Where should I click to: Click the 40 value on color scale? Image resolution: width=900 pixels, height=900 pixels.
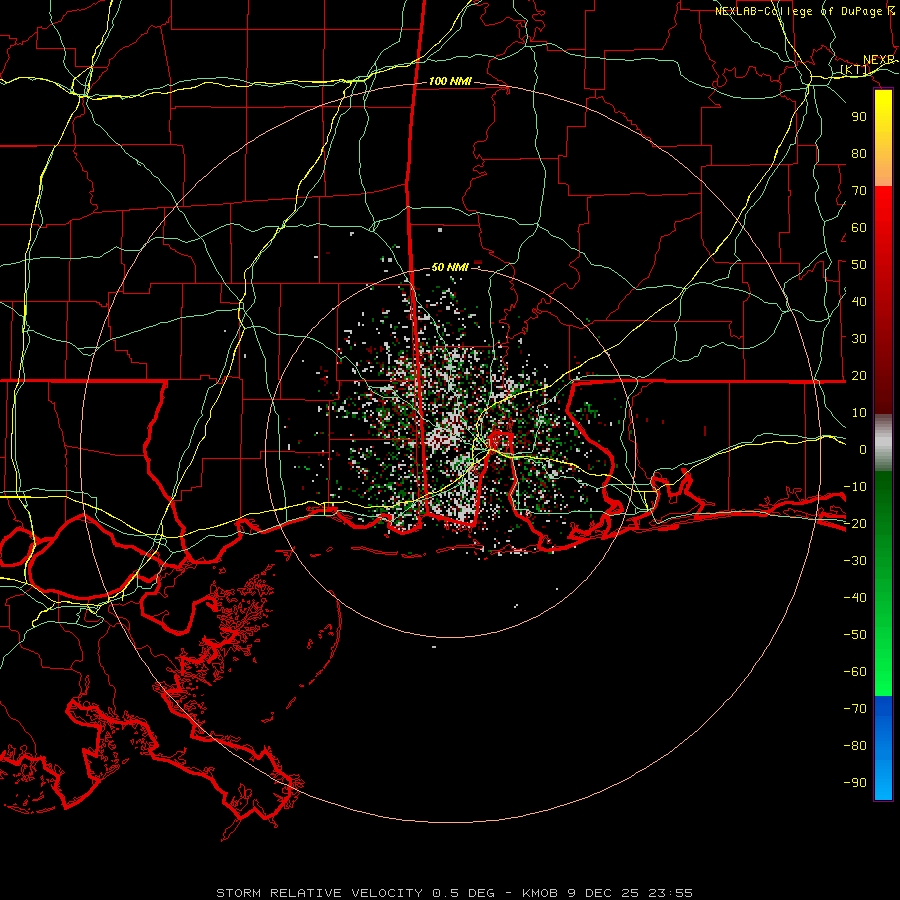pos(859,301)
